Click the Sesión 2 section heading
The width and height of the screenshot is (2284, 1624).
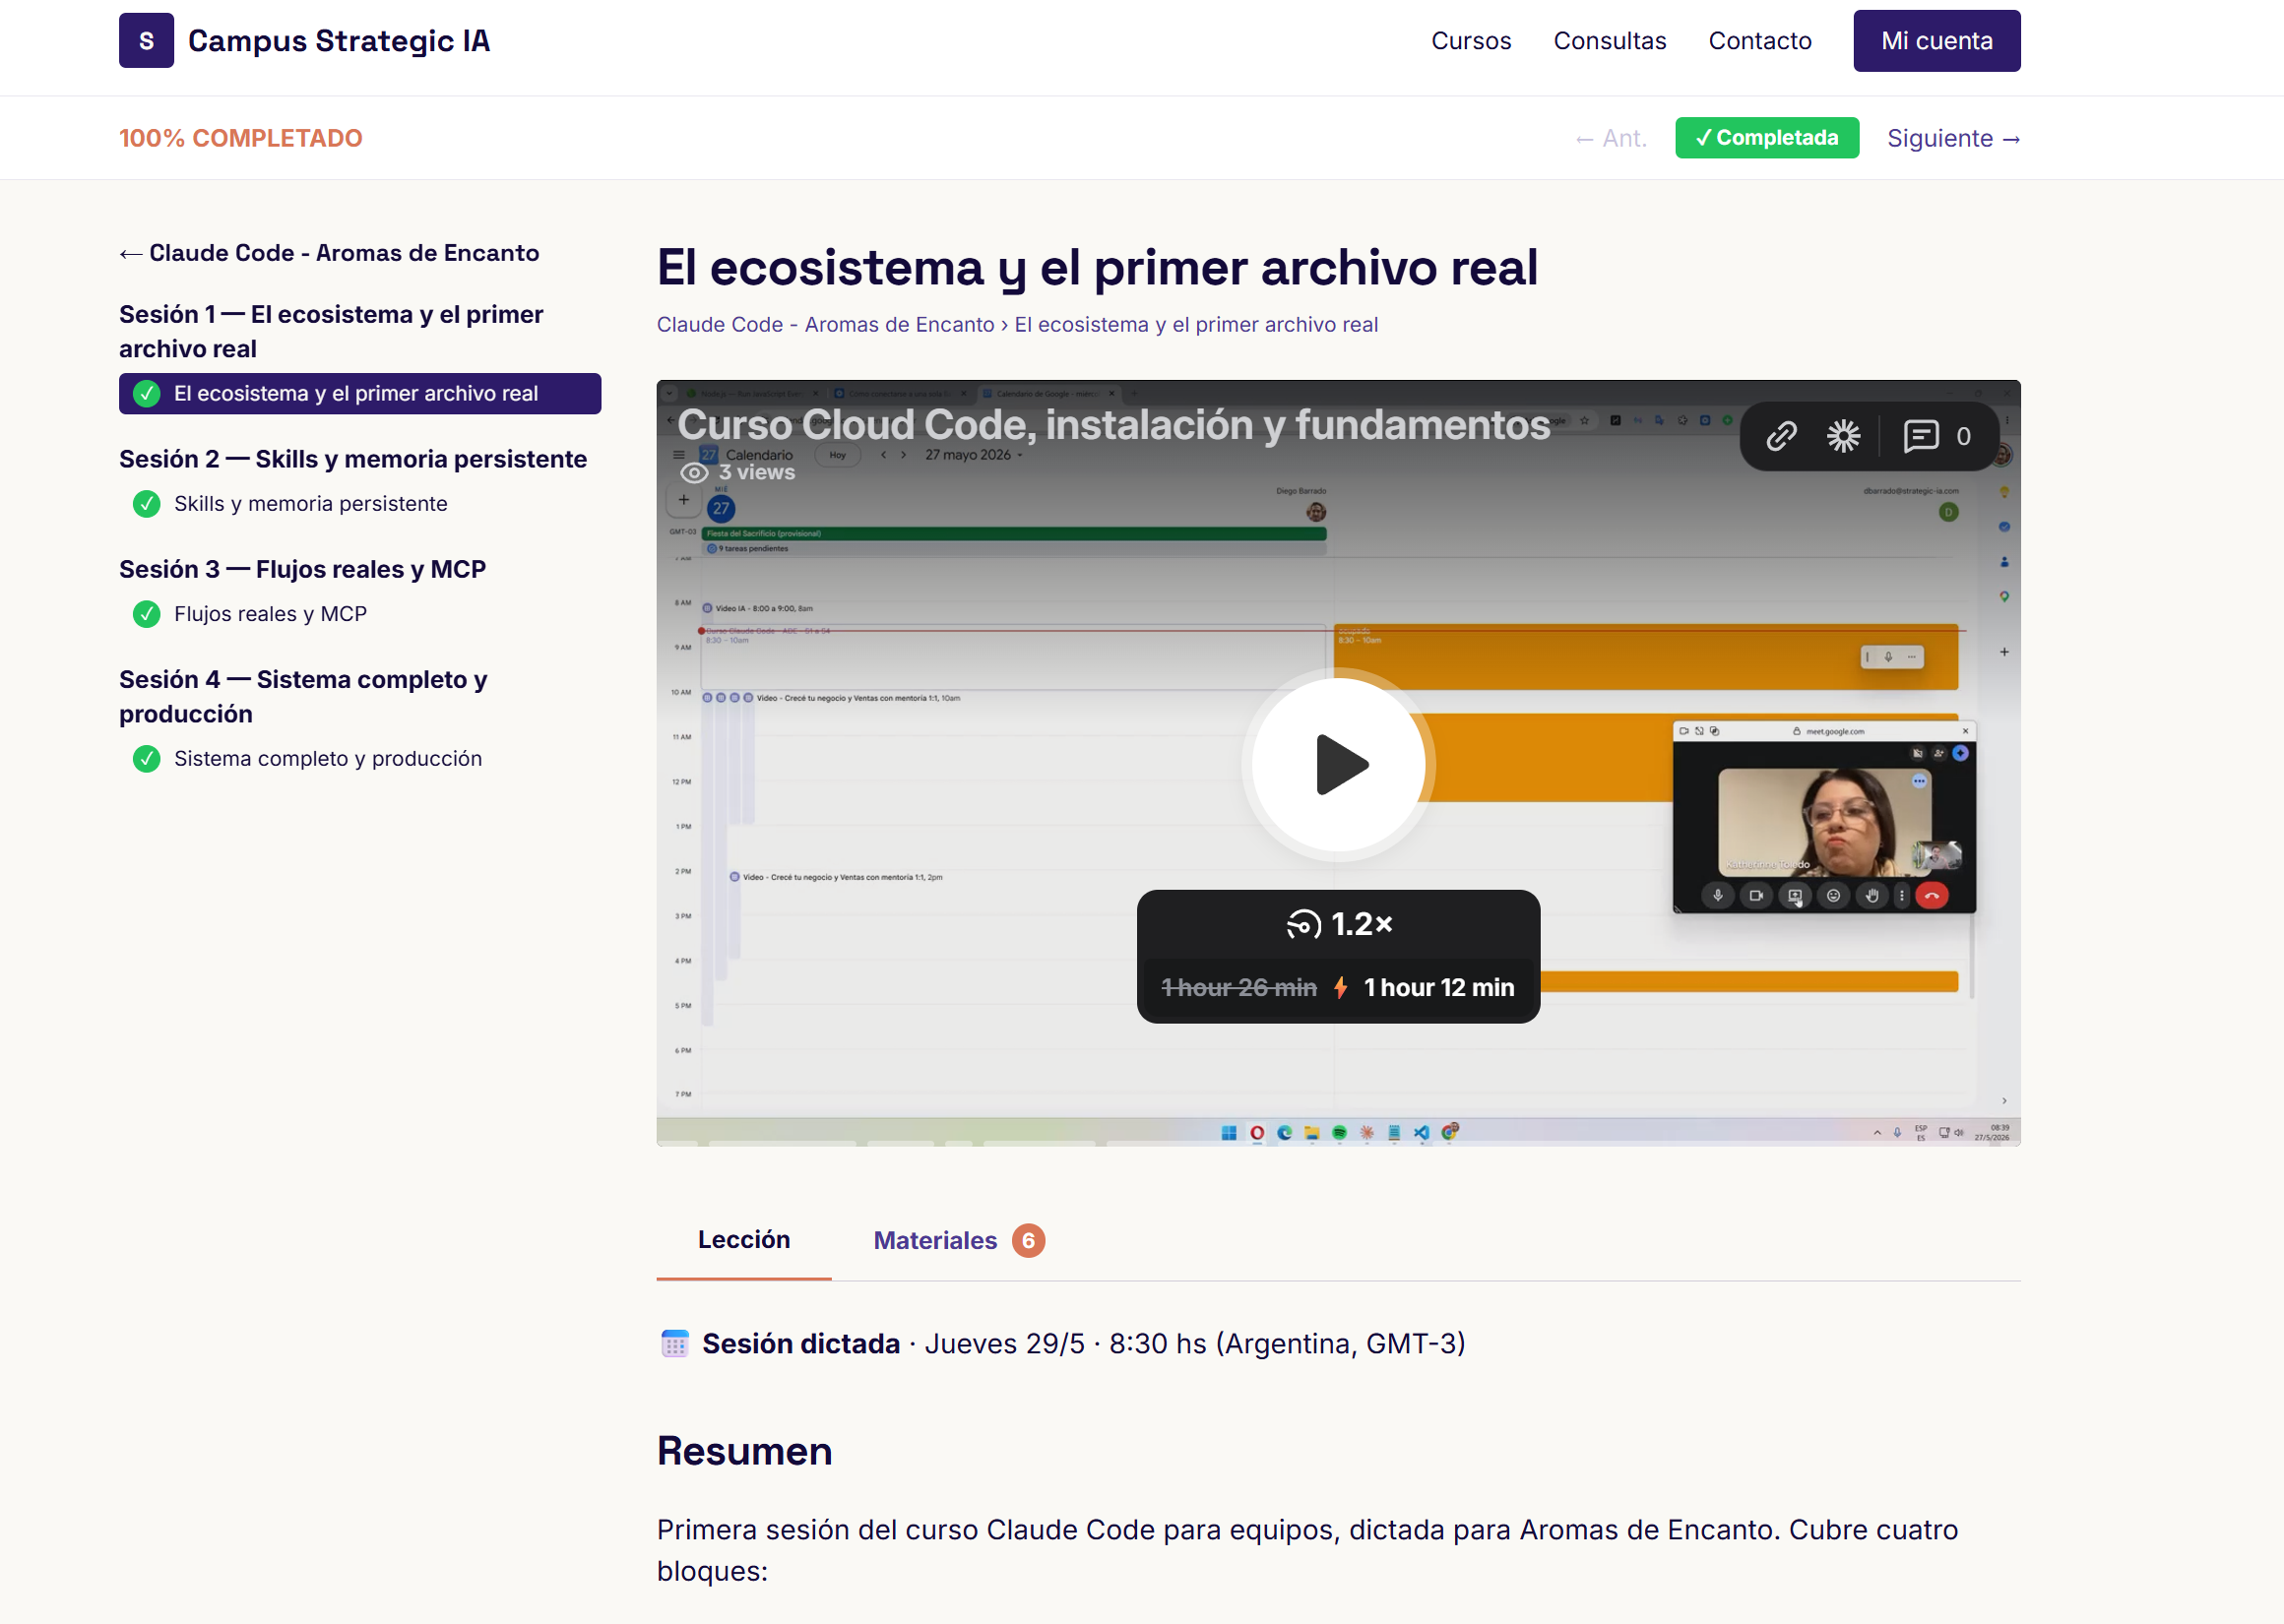pos(353,459)
